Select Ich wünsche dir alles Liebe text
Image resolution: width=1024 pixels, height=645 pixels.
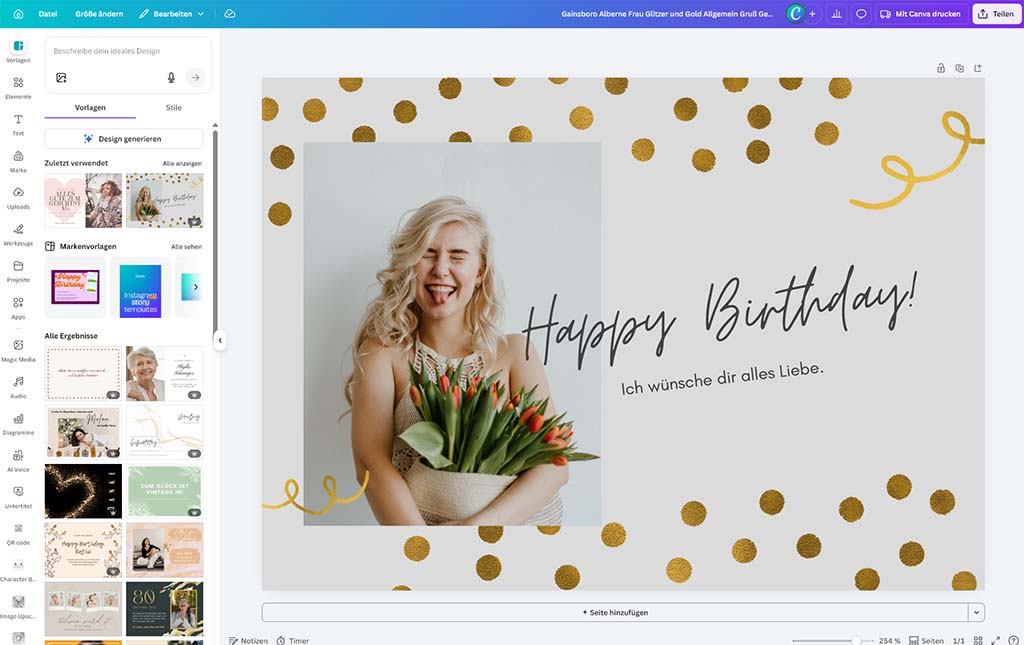pyautogui.click(x=722, y=379)
